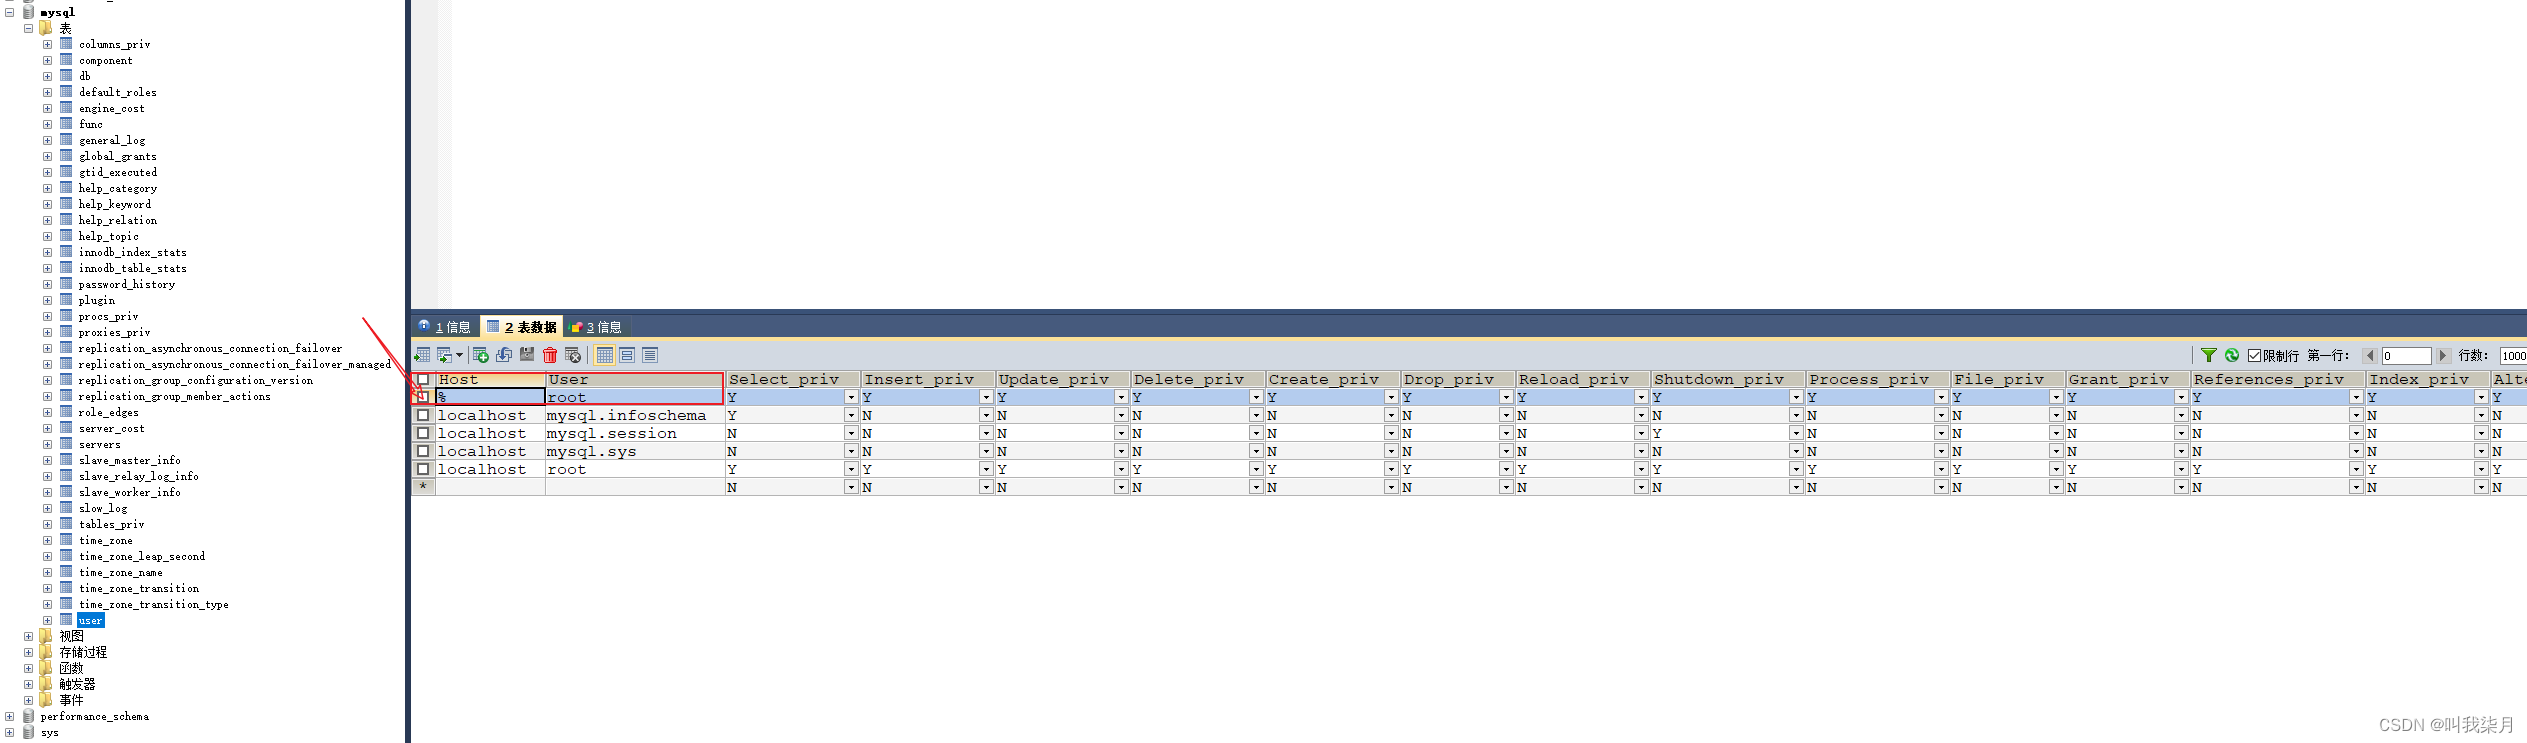
Task: Switch to the 2 表数据 tab
Action: [521, 327]
